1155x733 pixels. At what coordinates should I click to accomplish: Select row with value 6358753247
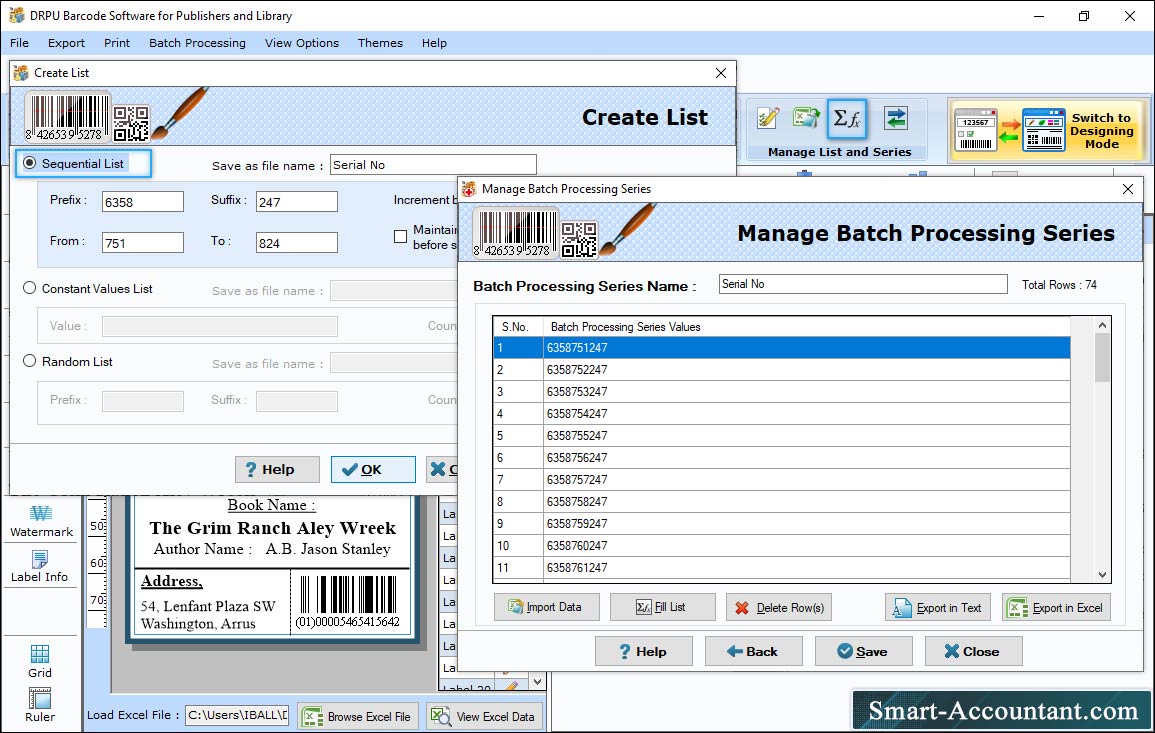pos(782,392)
